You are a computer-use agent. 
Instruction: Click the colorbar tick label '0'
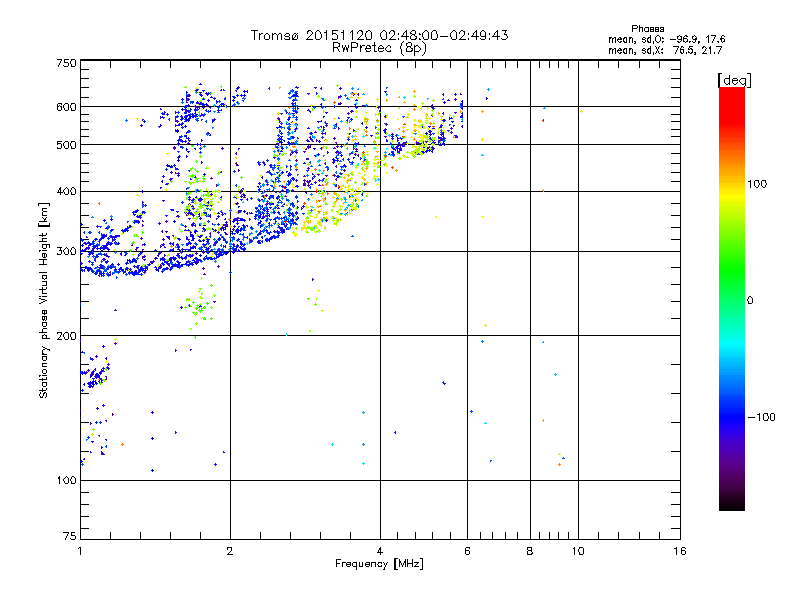point(750,301)
